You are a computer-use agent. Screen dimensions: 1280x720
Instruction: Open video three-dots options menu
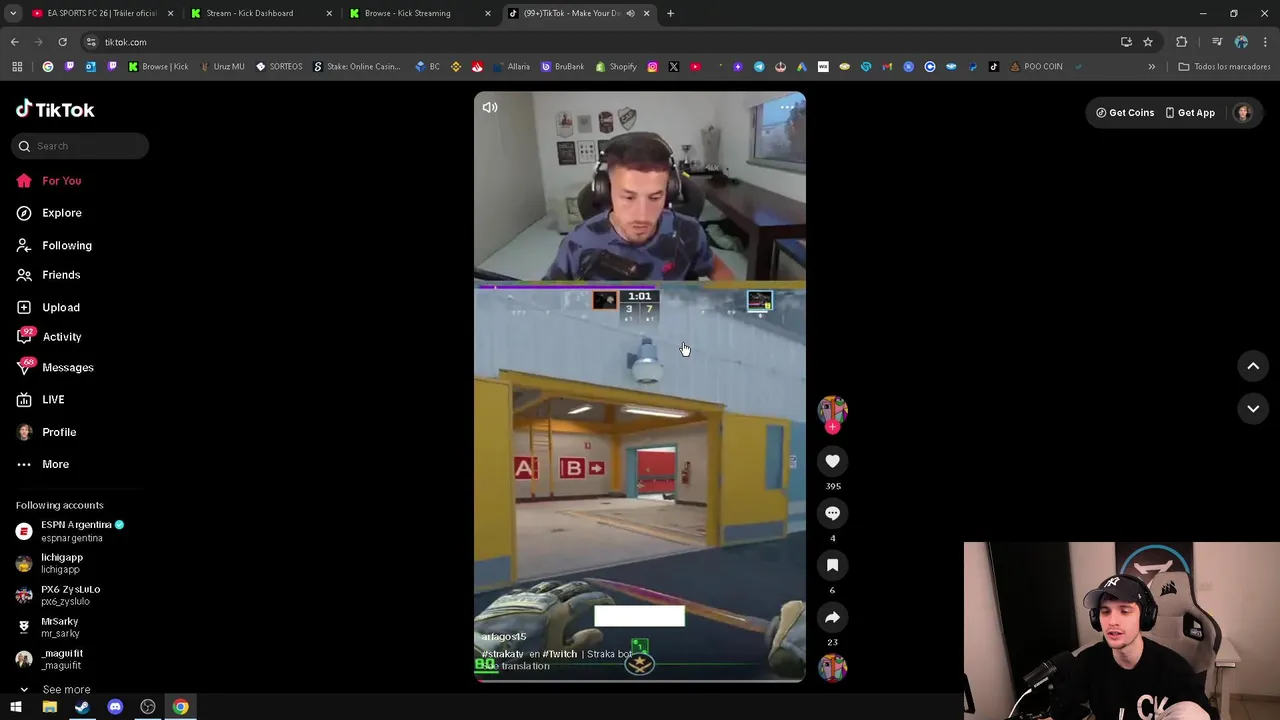(x=787, y=107)
